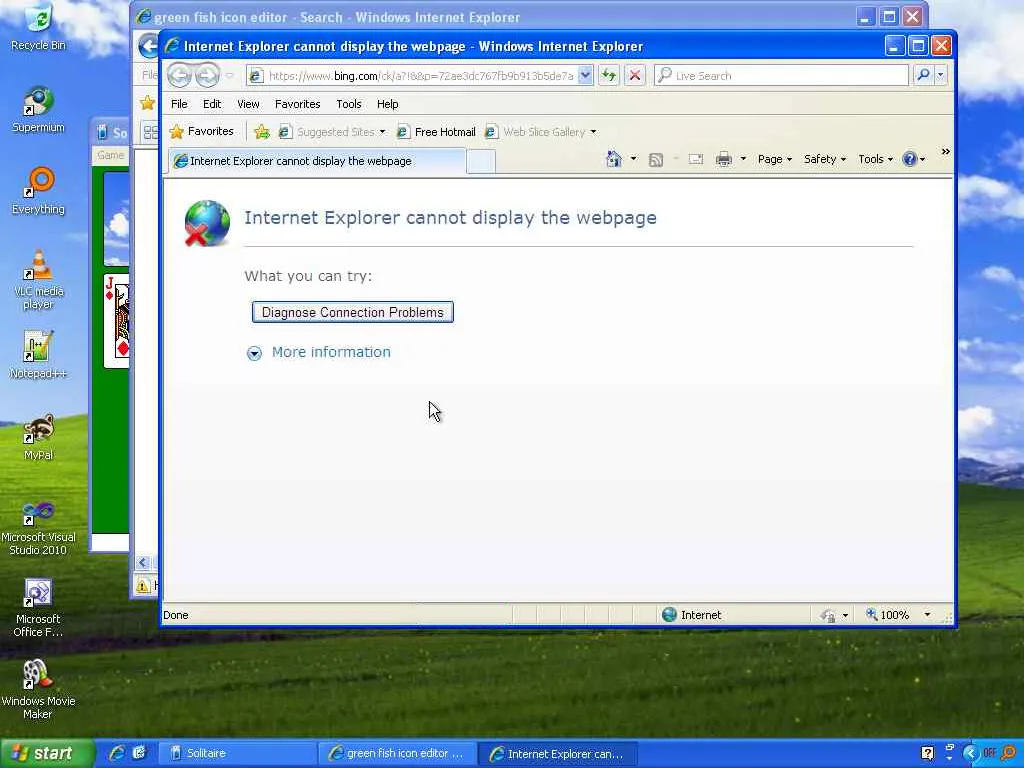This screenshot has height=768, width=1024.
Task: Show desktop from Quick Launch icon
Action: pyautogui.click(x=139, y=753)
